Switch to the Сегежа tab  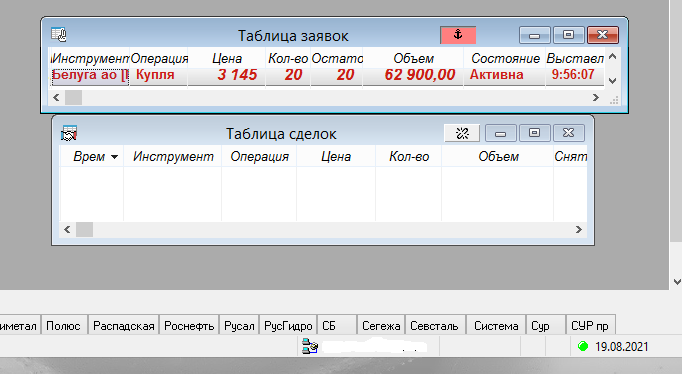click(x=381, y=326)
